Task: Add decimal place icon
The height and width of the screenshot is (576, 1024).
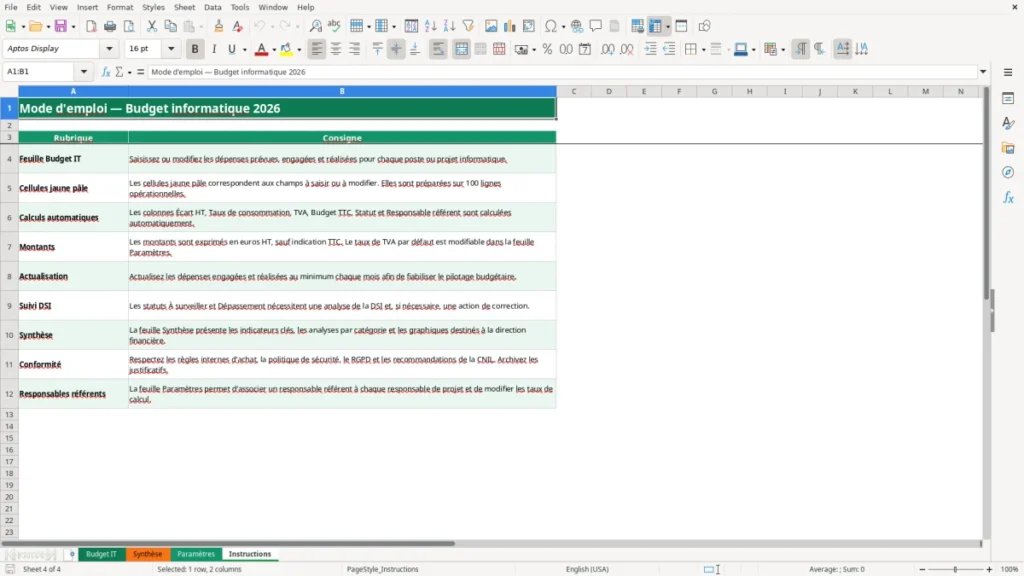Action: pyautogui.click(x=608, y=49)
